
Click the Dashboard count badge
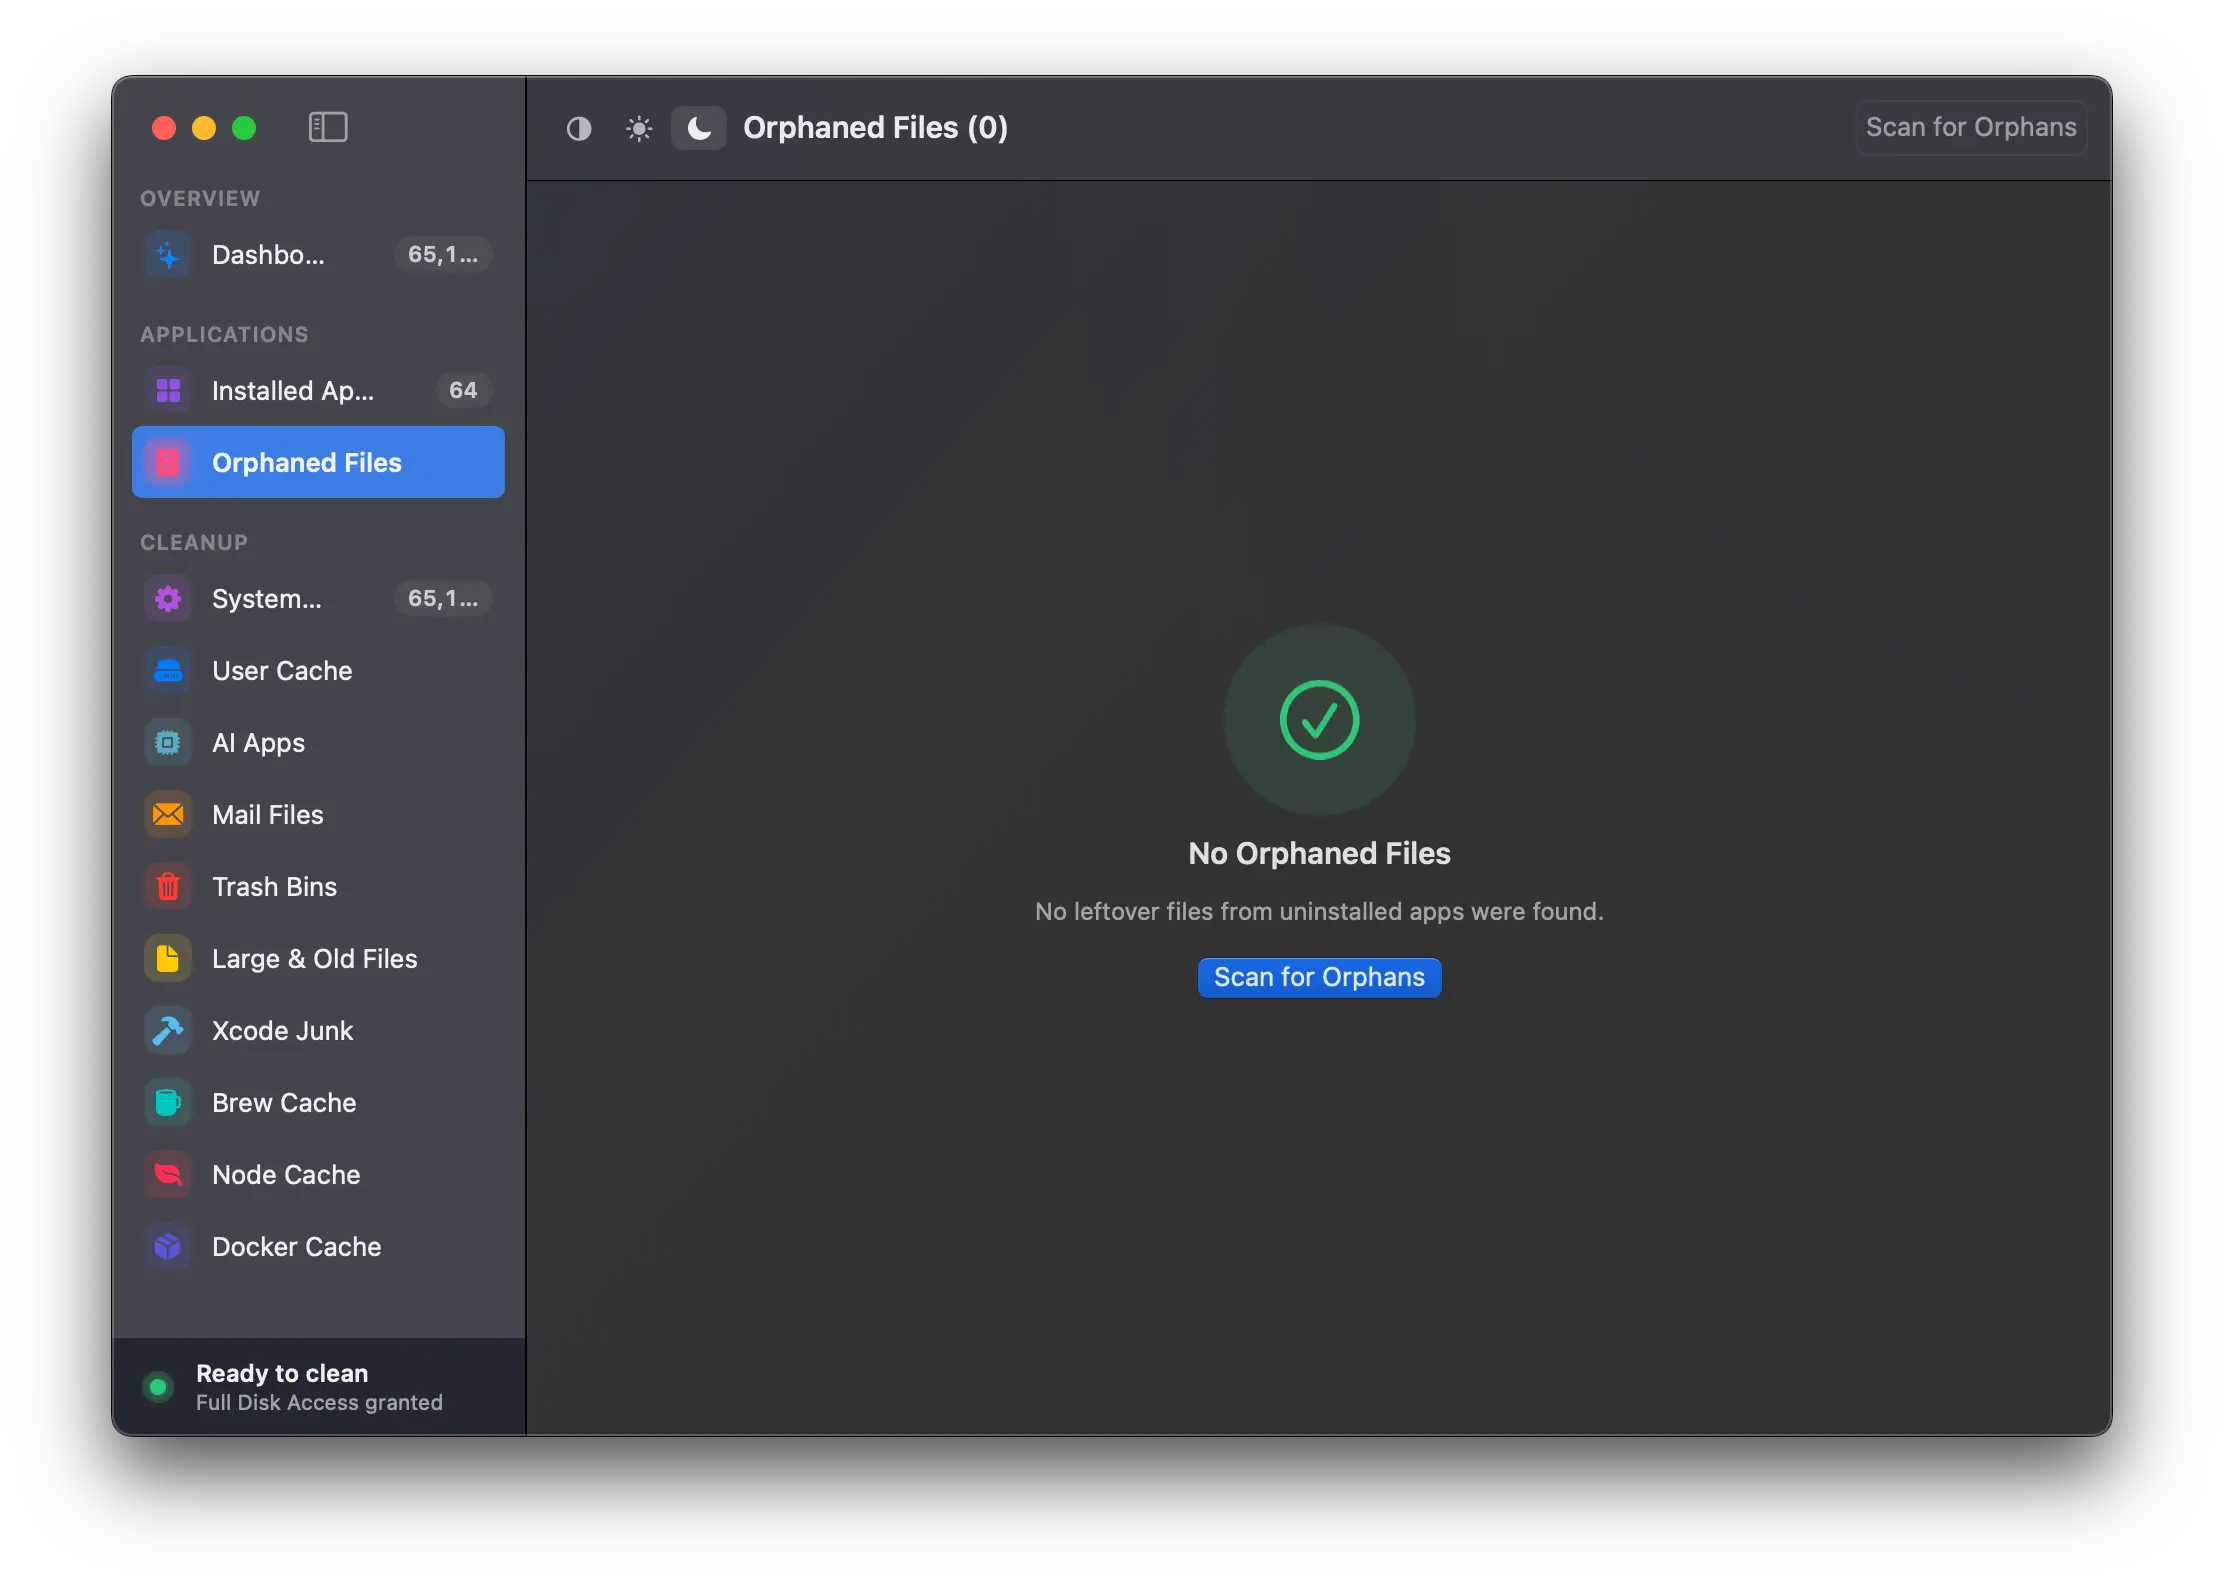[443, 255]
